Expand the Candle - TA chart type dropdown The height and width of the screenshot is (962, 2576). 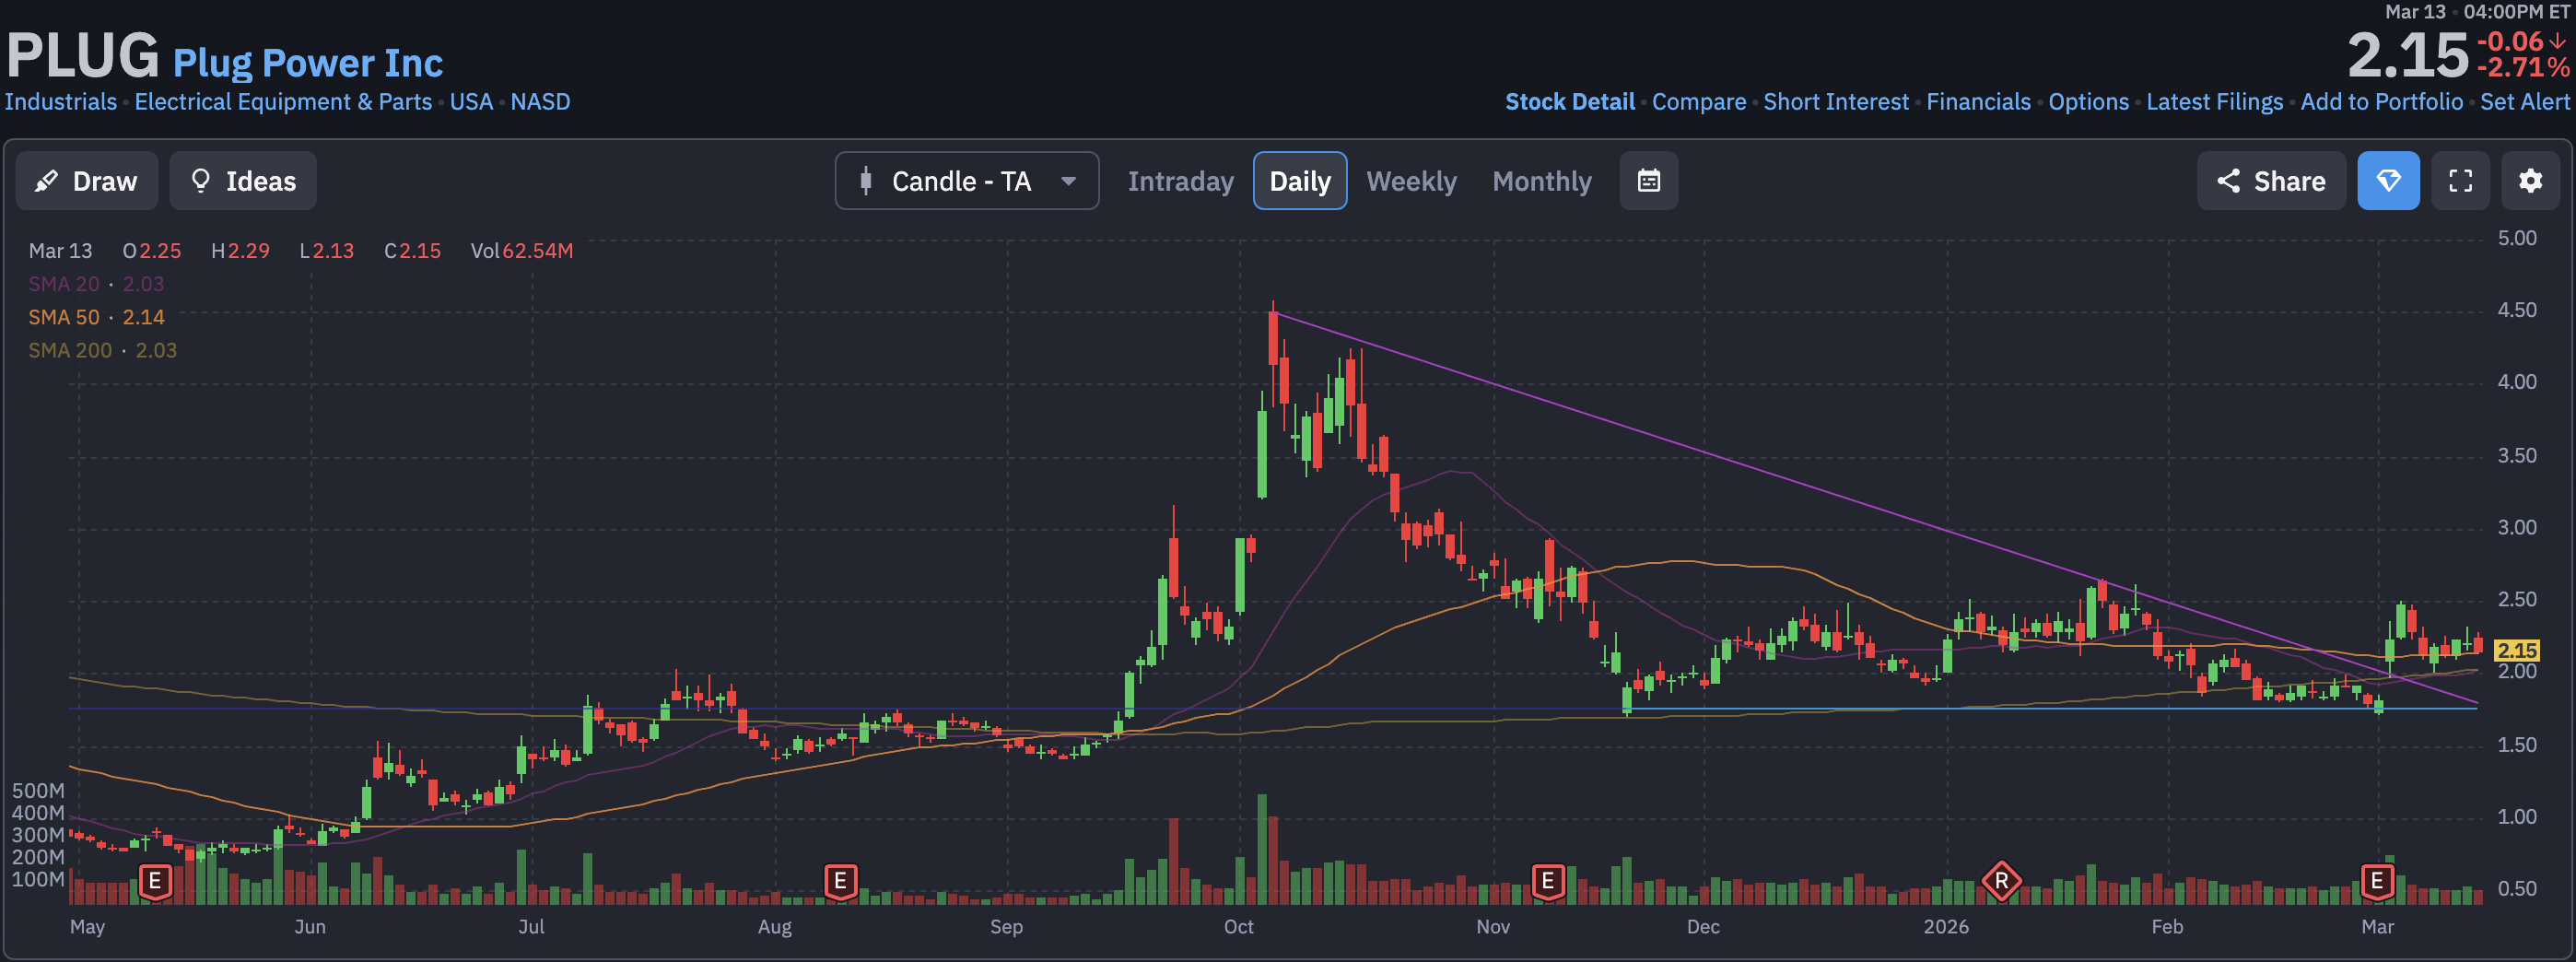coord(967,181)
